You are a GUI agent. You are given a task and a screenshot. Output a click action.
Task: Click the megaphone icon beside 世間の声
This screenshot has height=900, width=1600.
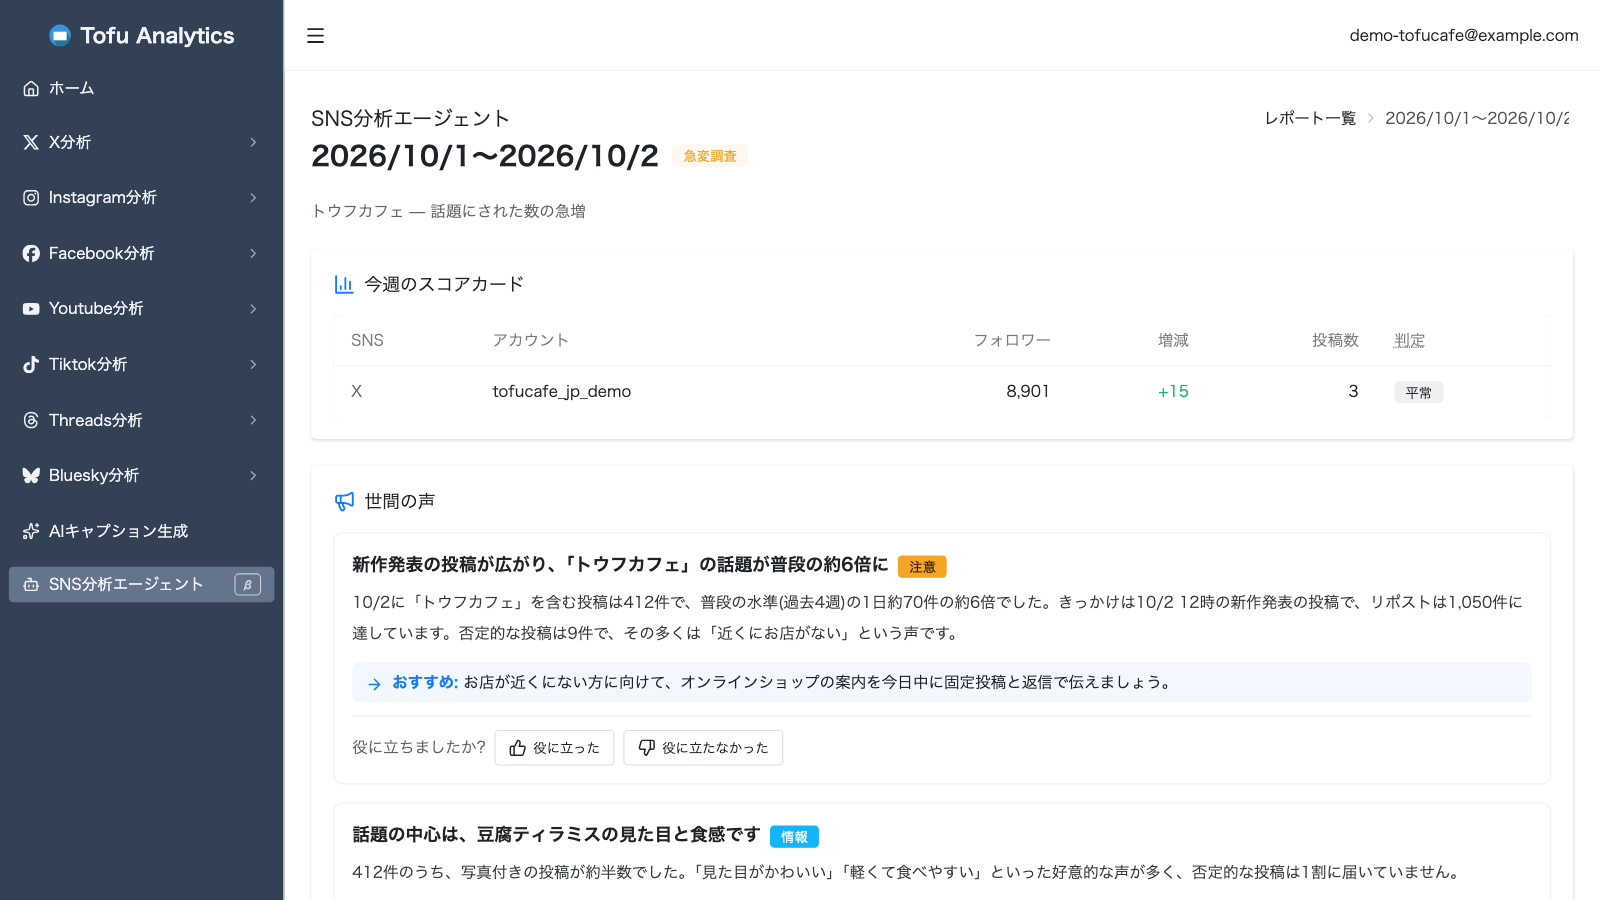(344, 501)
